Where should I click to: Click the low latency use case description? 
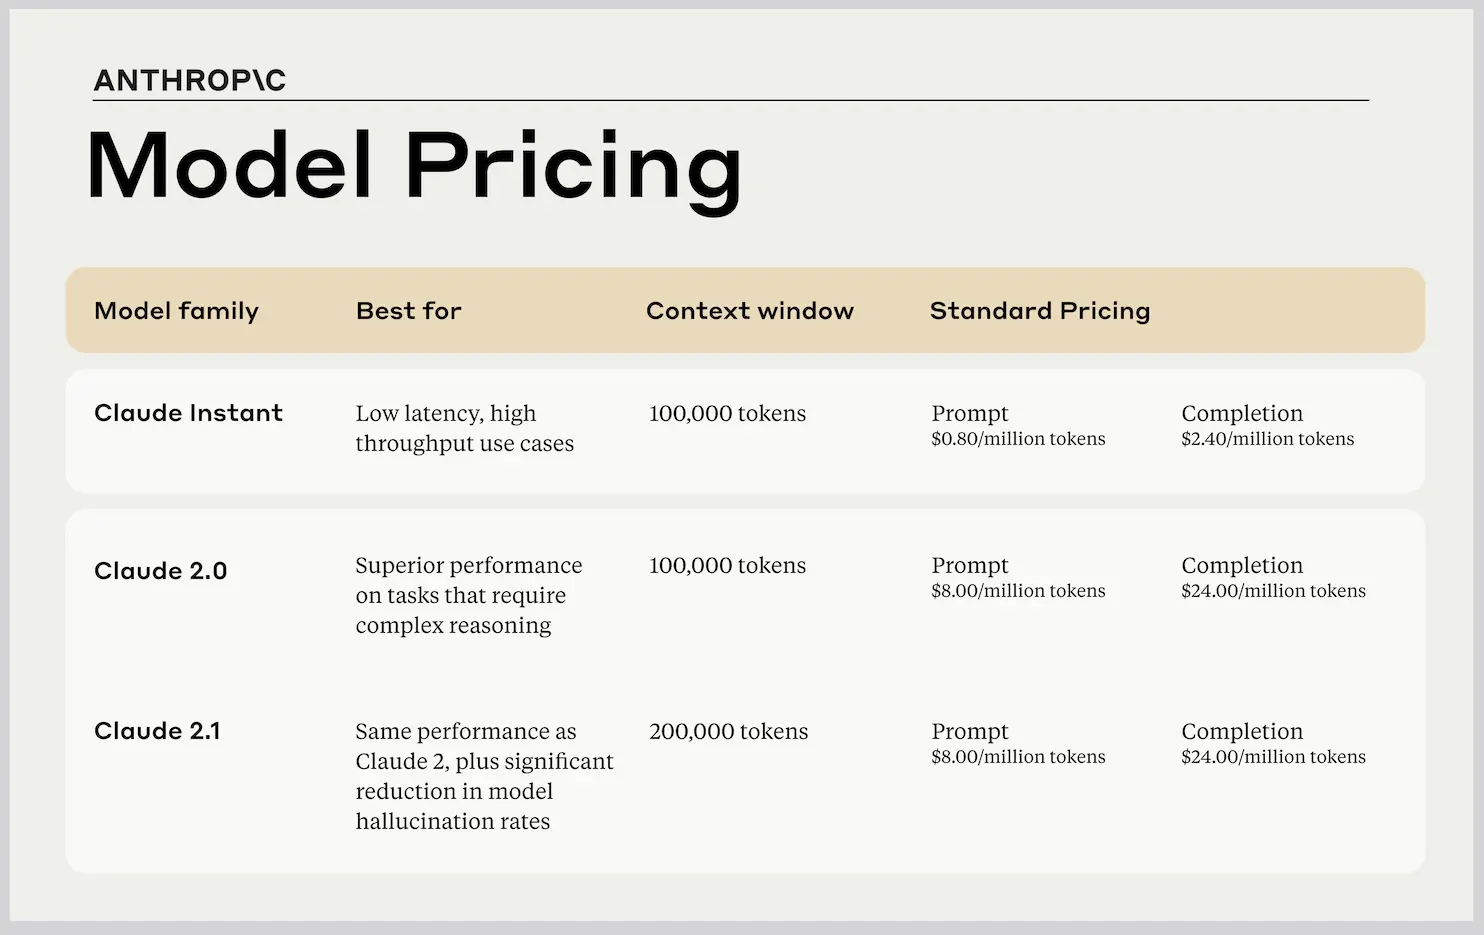point(464,428)
